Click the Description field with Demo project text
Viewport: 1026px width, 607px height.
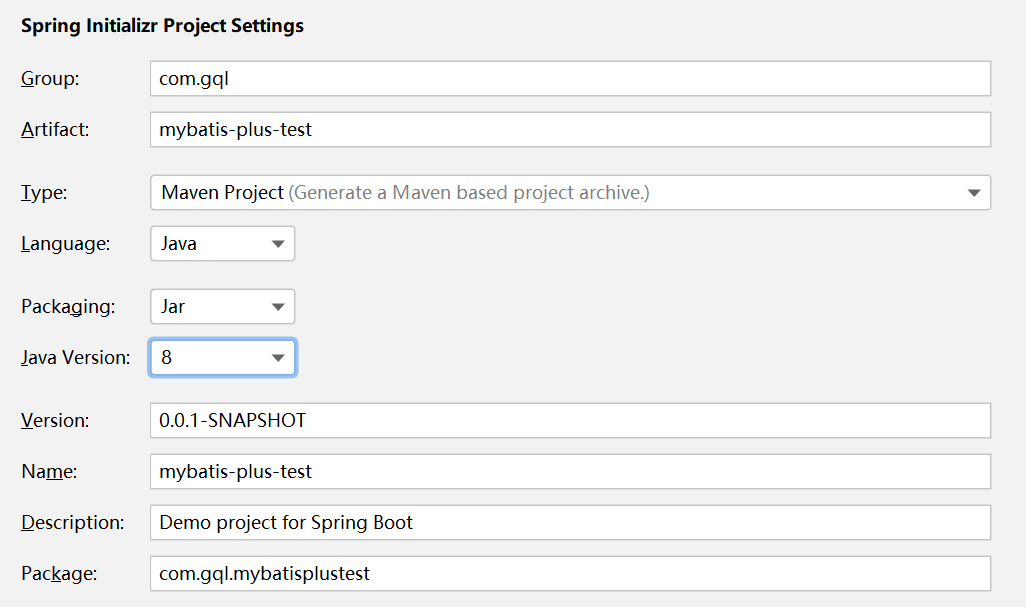coord(570,522)
